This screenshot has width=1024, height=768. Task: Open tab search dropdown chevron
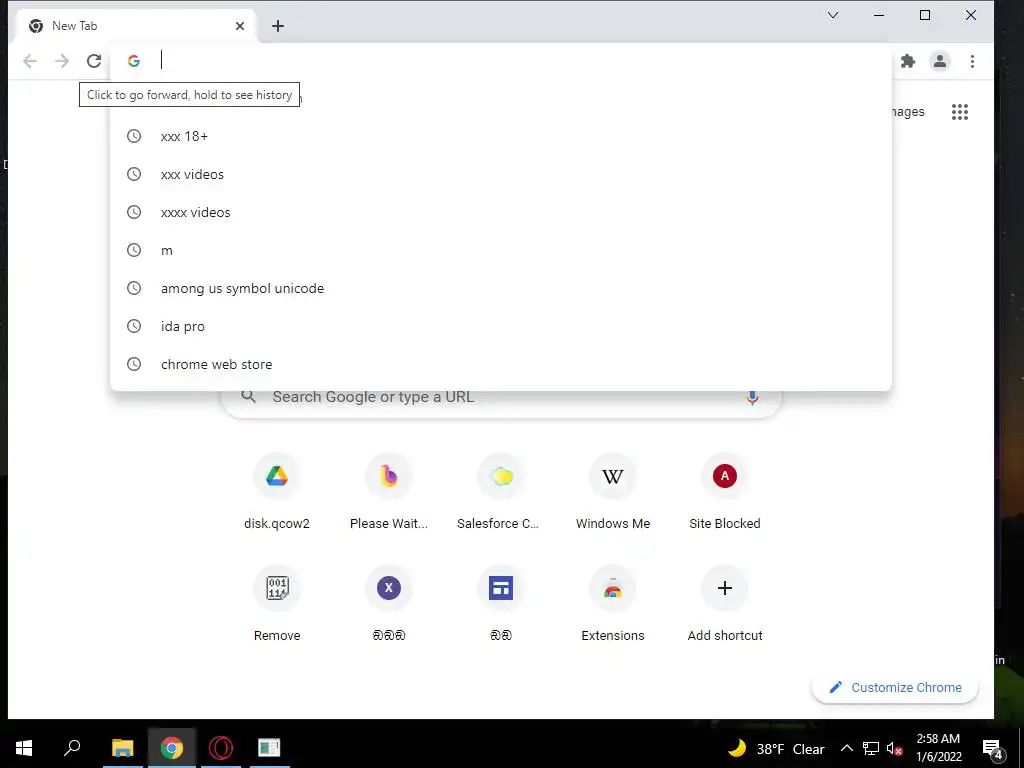coord(833,15)
